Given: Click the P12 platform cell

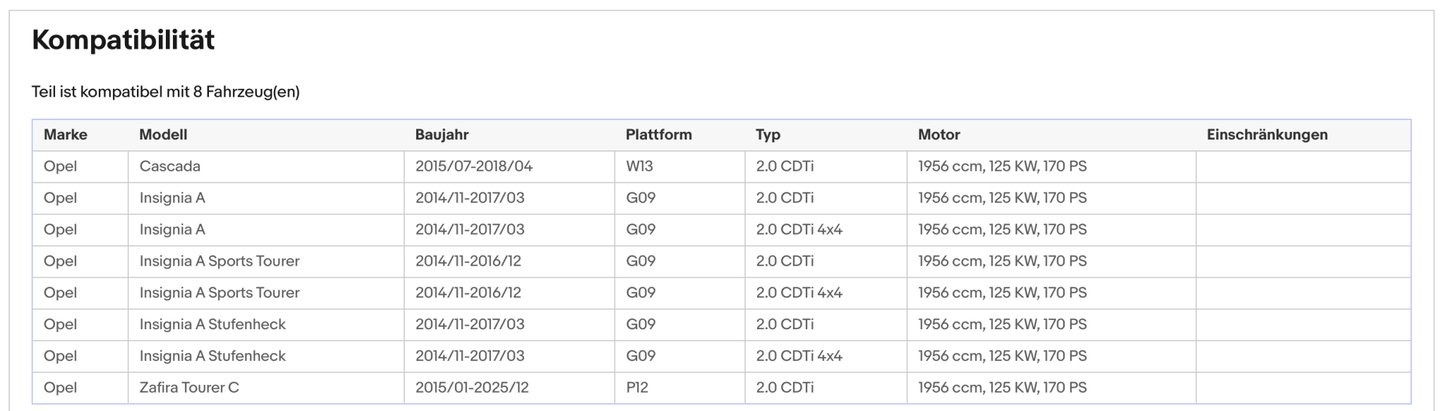Looking at the screenshot, I should [x=637, y=388].
